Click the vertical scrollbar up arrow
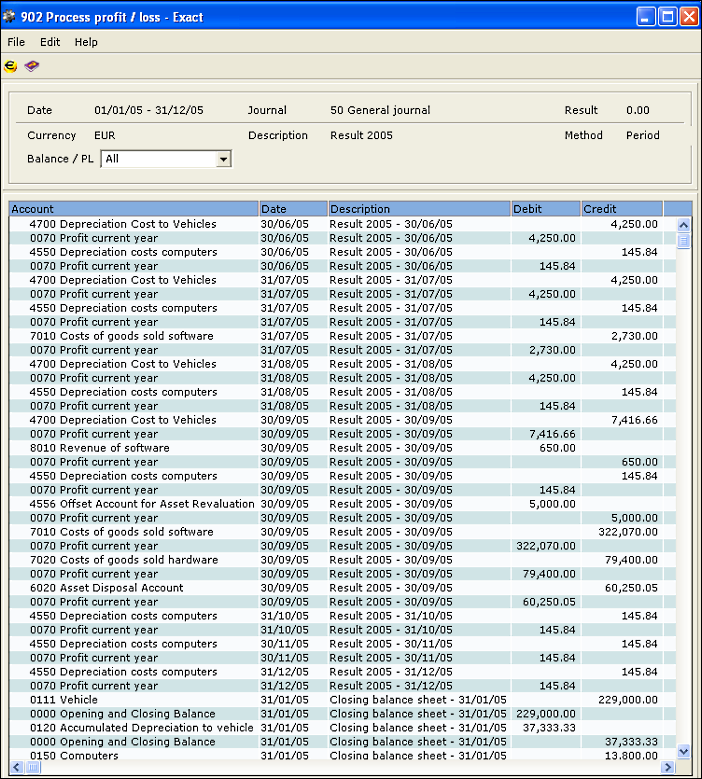The height and width of the screenshot is (779, 702). [684, 225]
